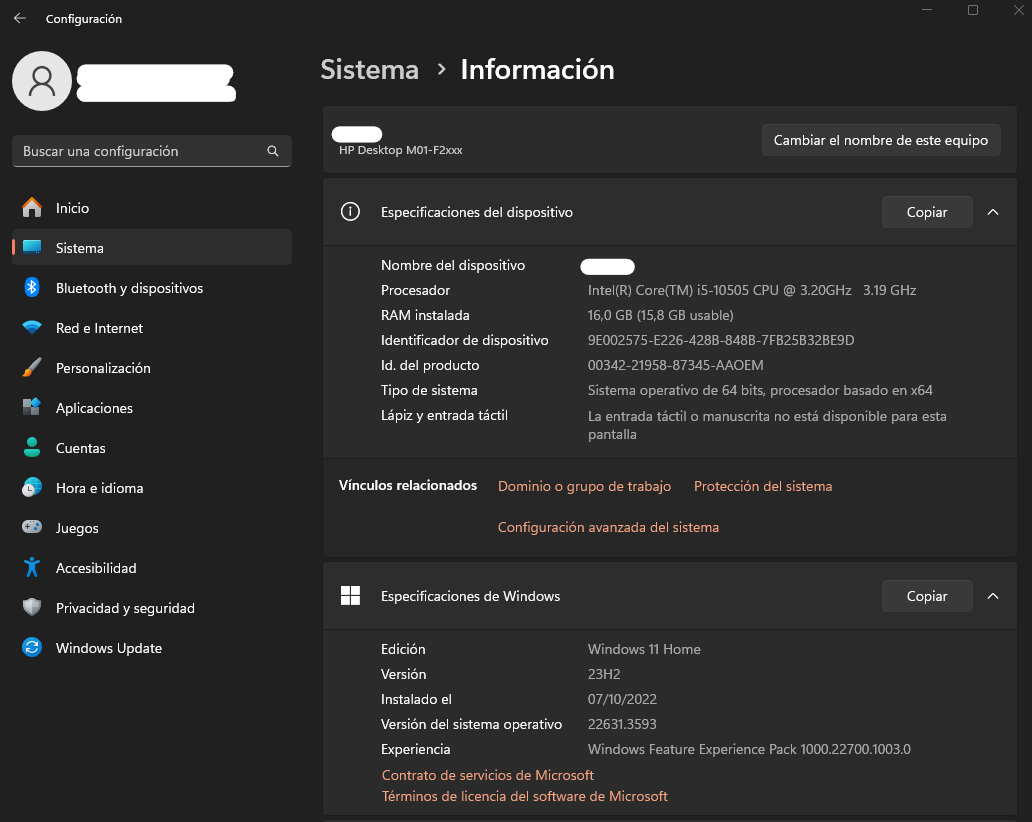Click the install date 07/10/2022

[x=622, y=699]
